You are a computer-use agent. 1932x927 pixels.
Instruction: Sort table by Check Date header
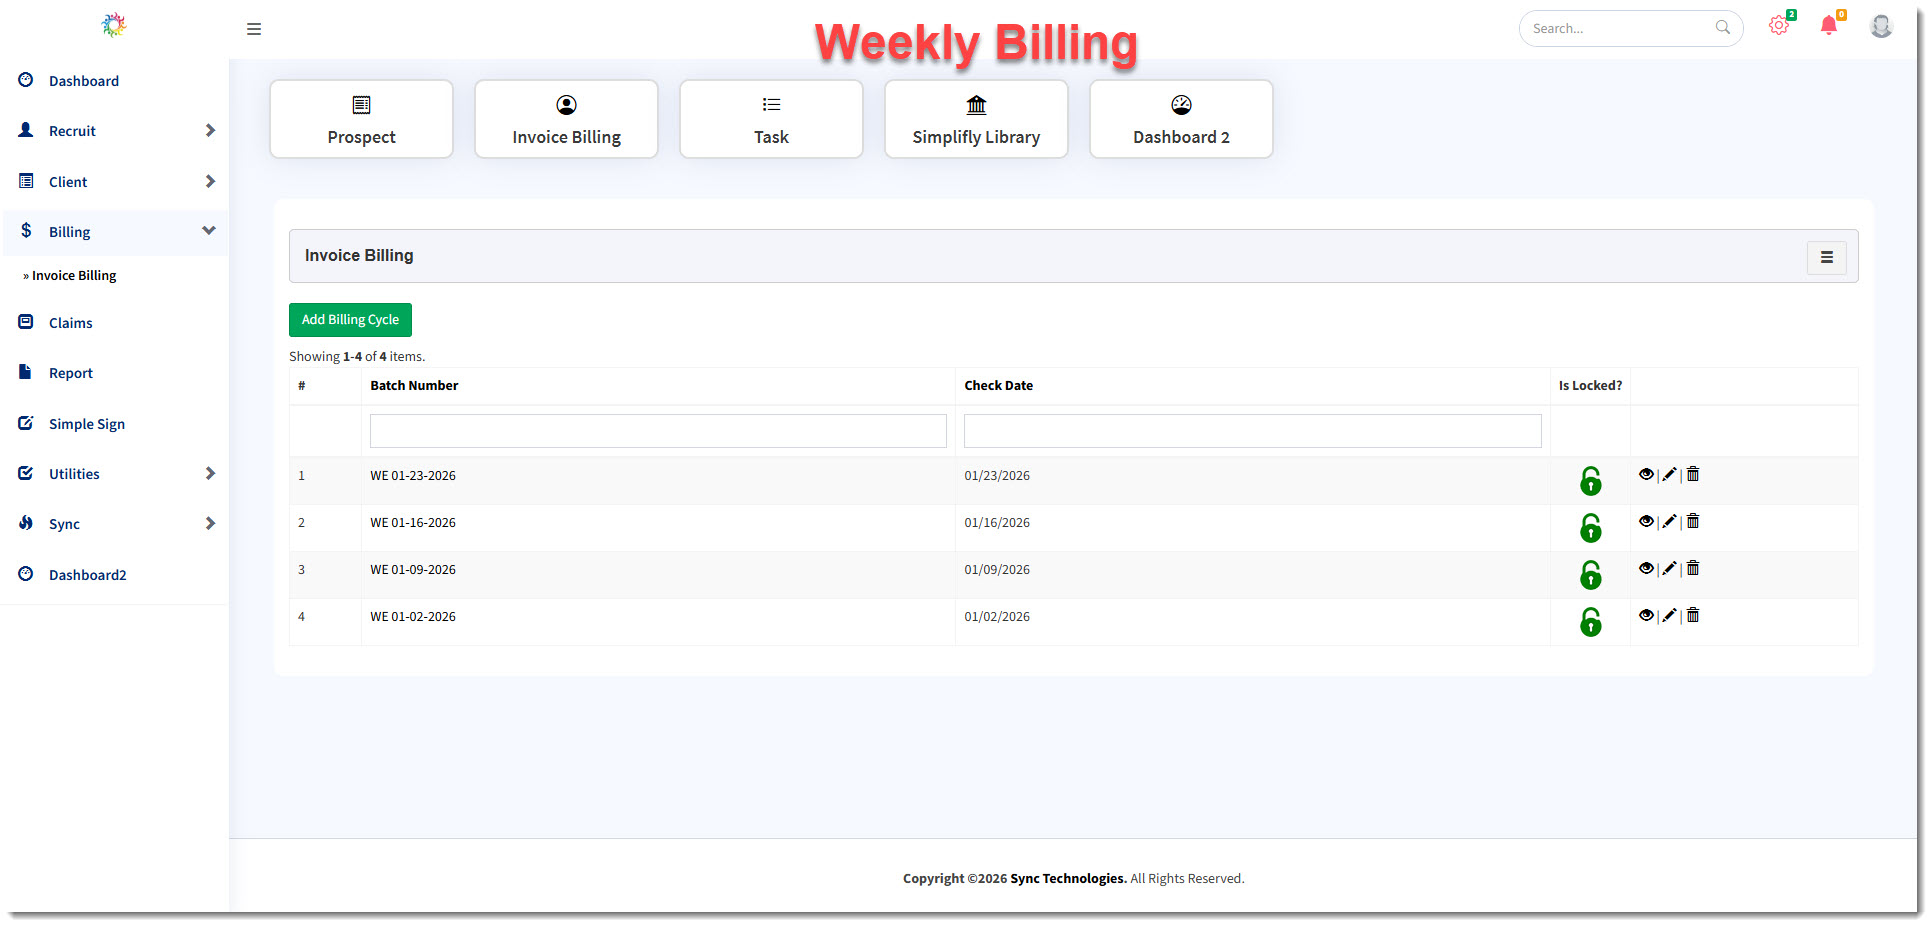point(998,386)
